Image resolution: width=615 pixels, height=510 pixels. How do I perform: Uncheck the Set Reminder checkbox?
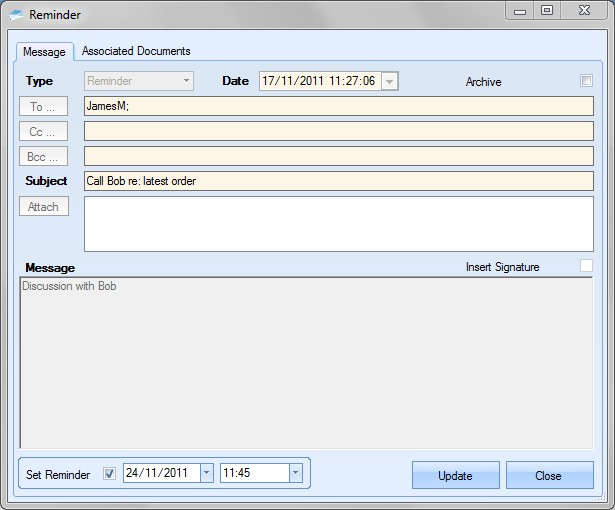coord(110,474)
